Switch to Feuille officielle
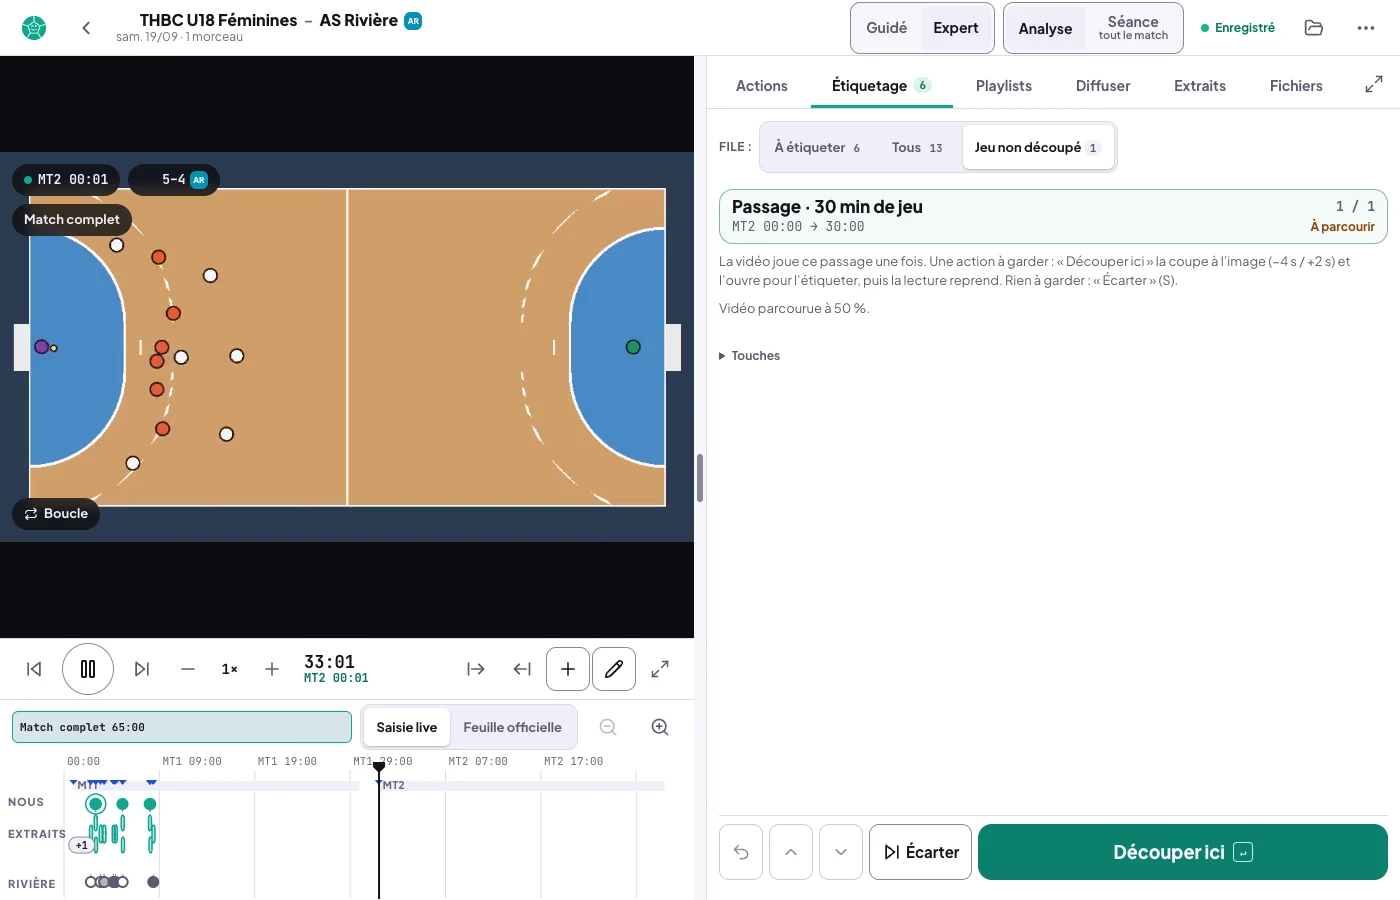1400x900 pixels. pyautogui.click(x=512, y=727)
